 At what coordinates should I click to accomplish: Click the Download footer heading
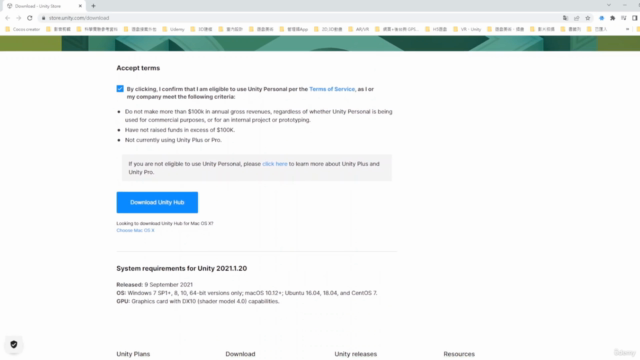tap(240, 354)
